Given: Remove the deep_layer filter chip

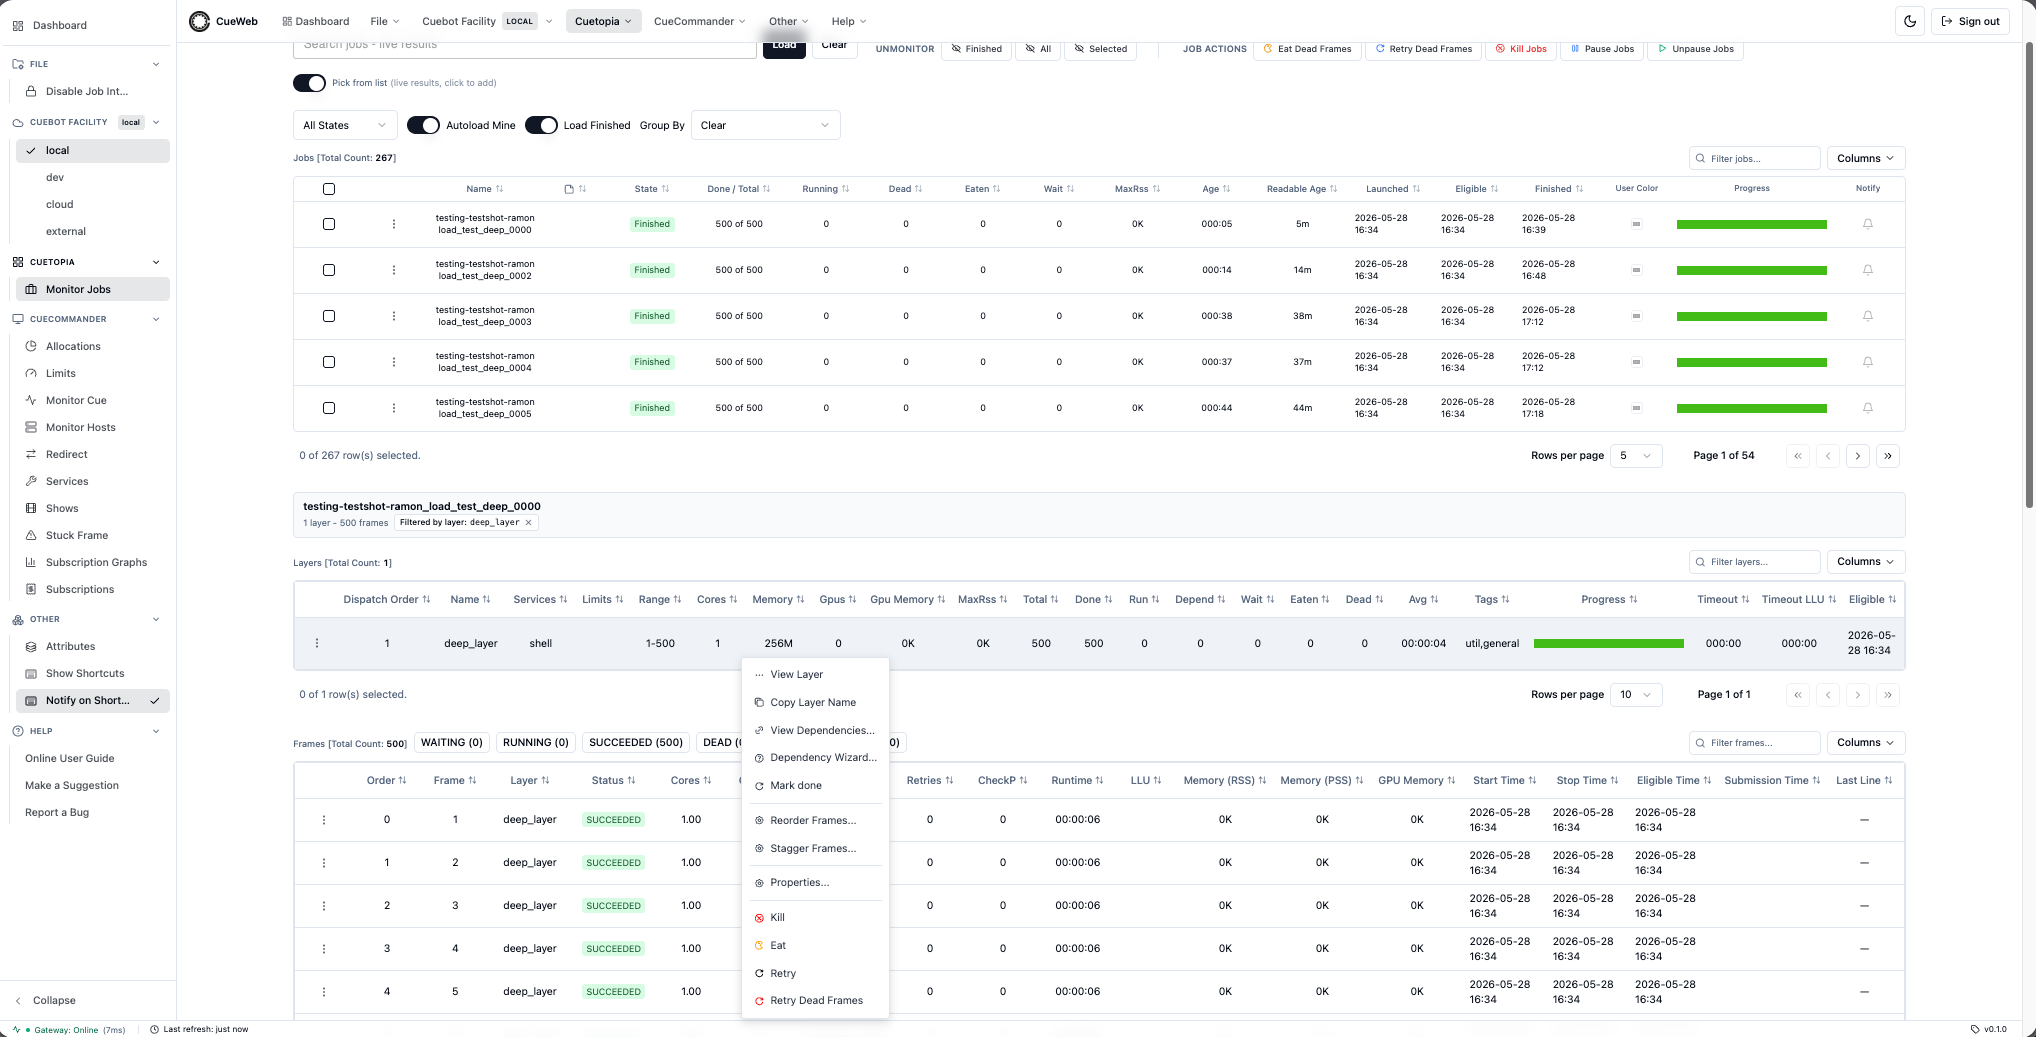Looking at the screenshot, I should coord(528,522).
